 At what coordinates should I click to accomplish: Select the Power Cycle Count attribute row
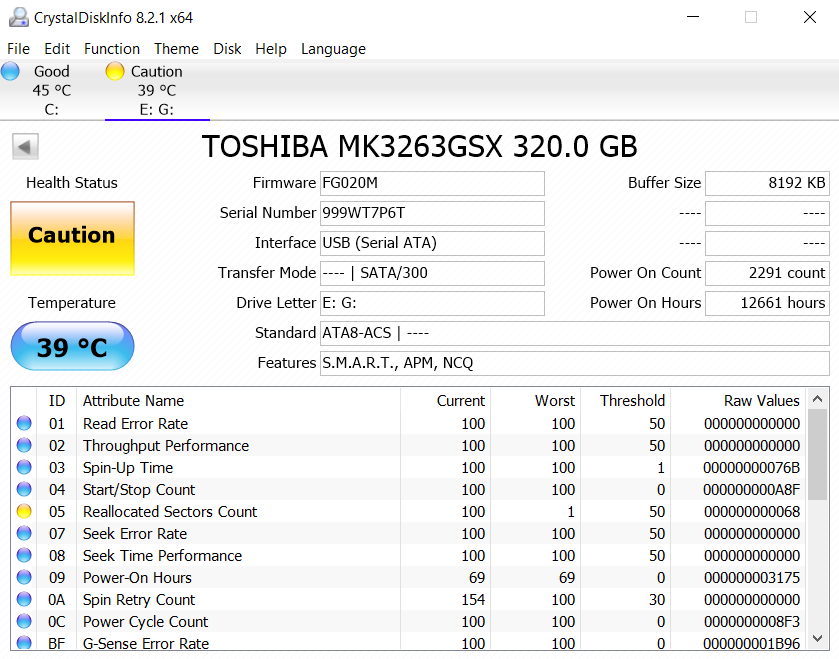pyautogui.click(x=409, y=621)
